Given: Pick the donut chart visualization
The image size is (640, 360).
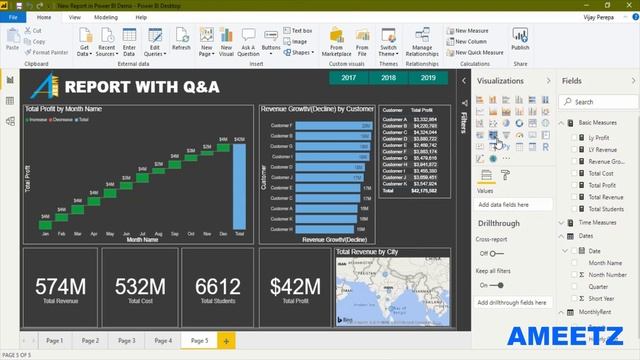Looking at the screenshot, I should coord(519,123).
